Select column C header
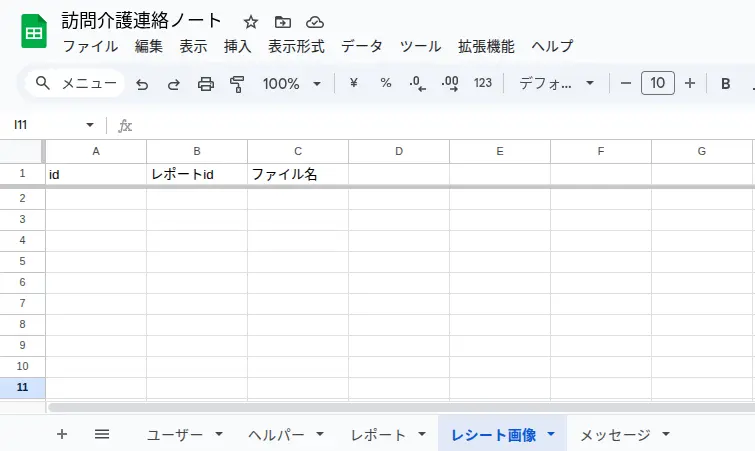 click(x=298, y=151)
